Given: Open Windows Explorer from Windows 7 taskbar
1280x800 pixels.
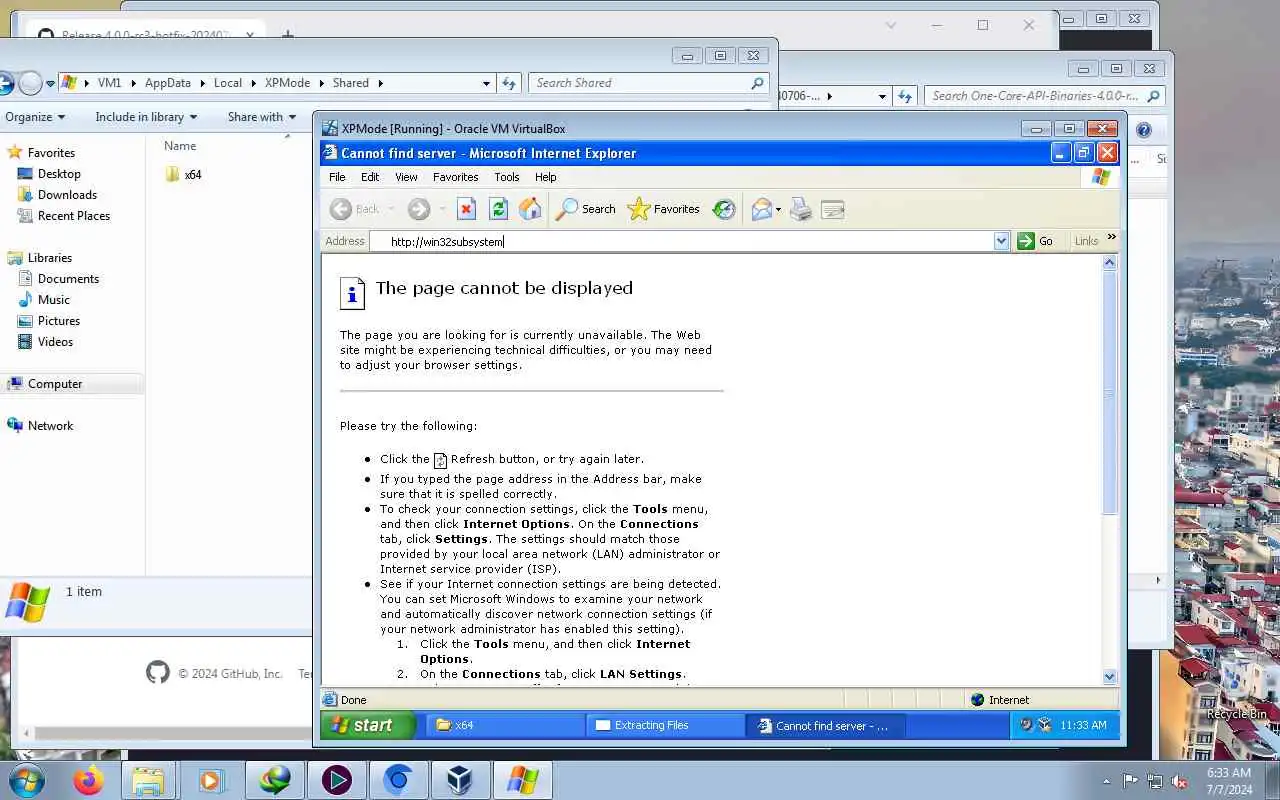Looking at the screenshot, I should click(147, 780).
